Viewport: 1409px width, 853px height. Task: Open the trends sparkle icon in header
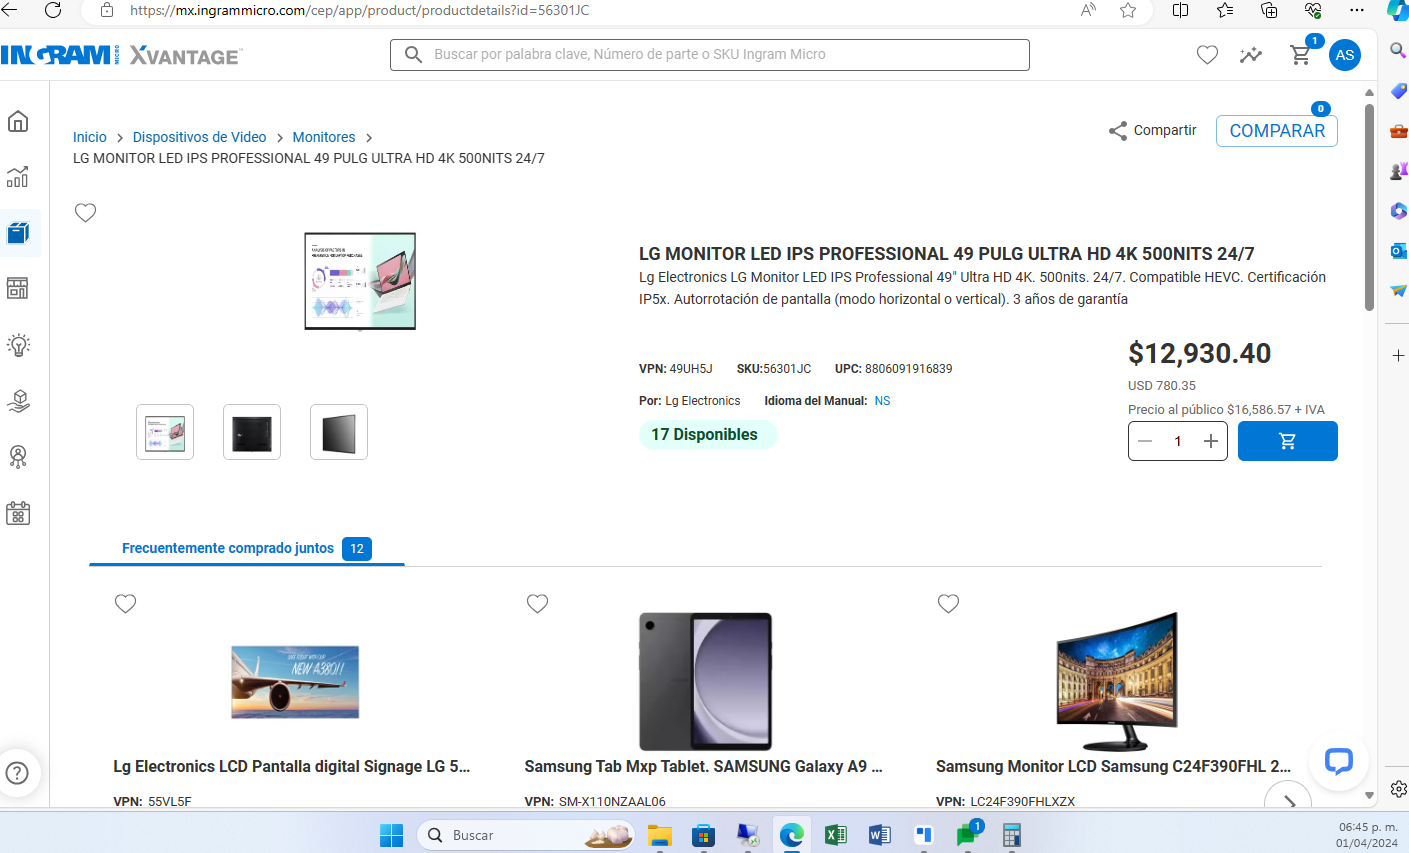[1251, 55]
